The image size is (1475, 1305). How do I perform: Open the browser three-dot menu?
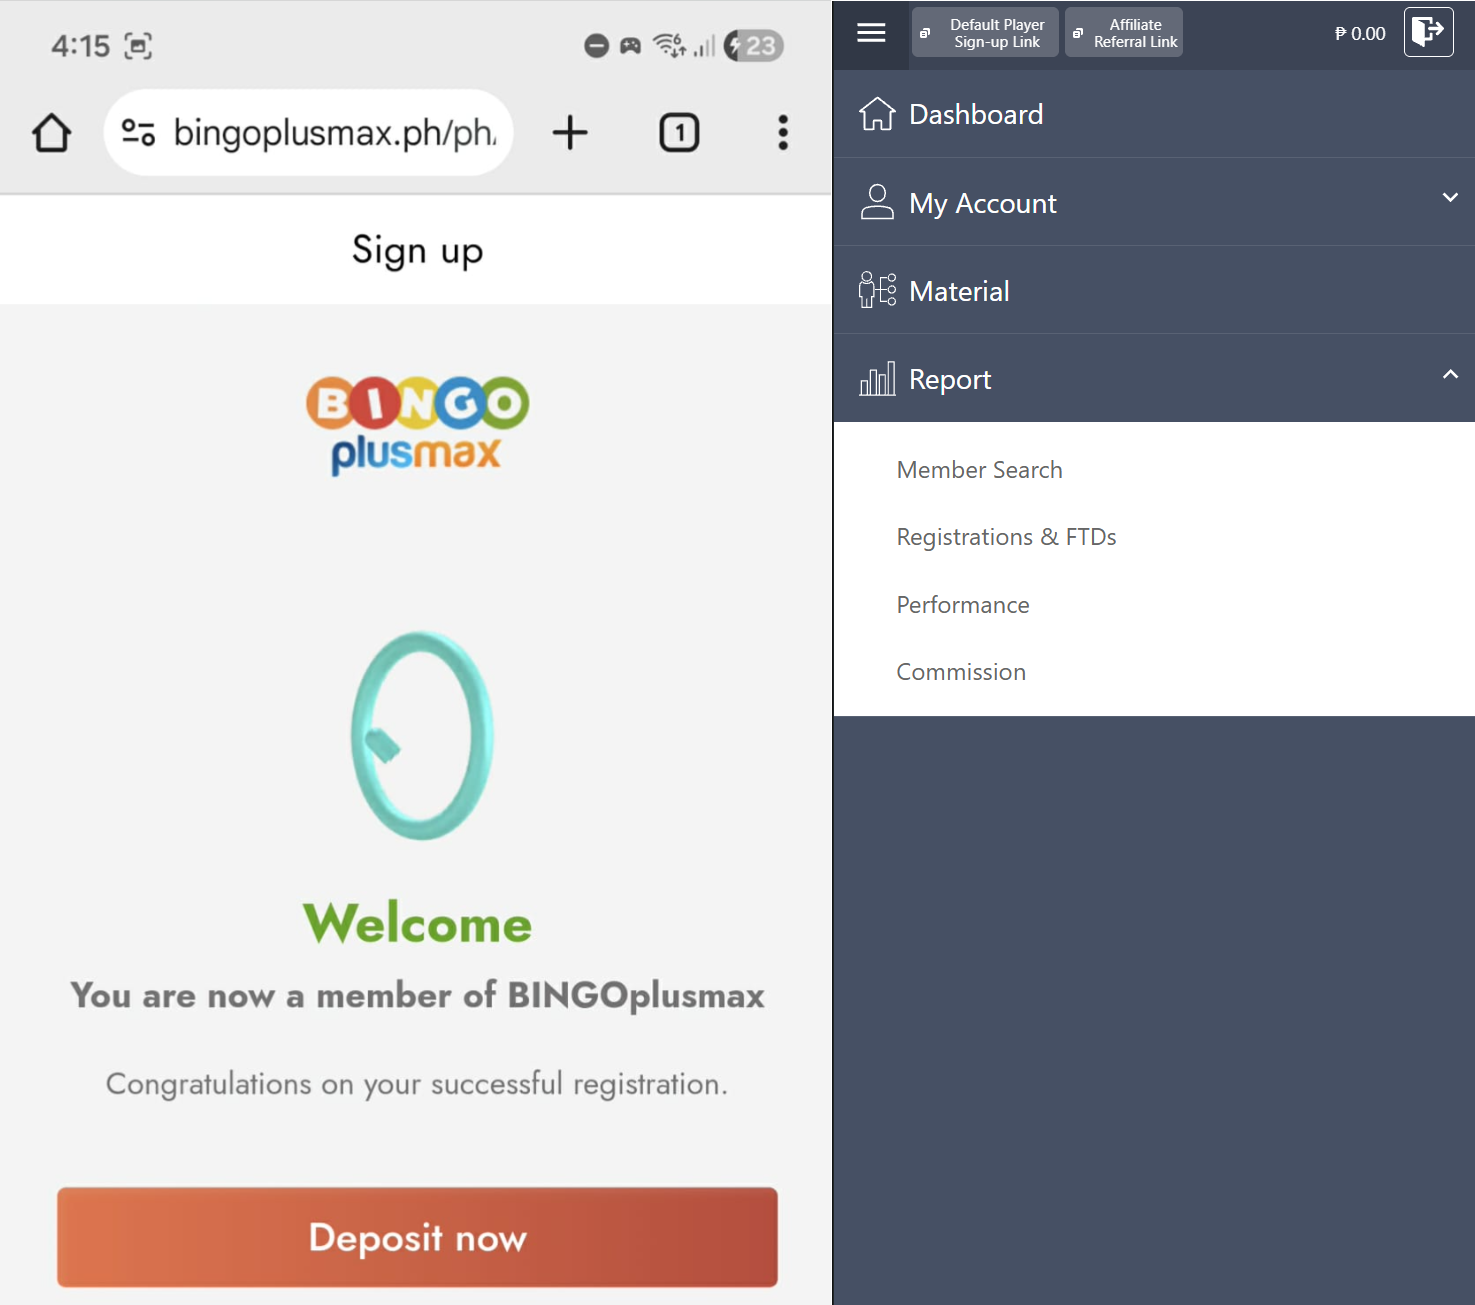coord(783,133)
